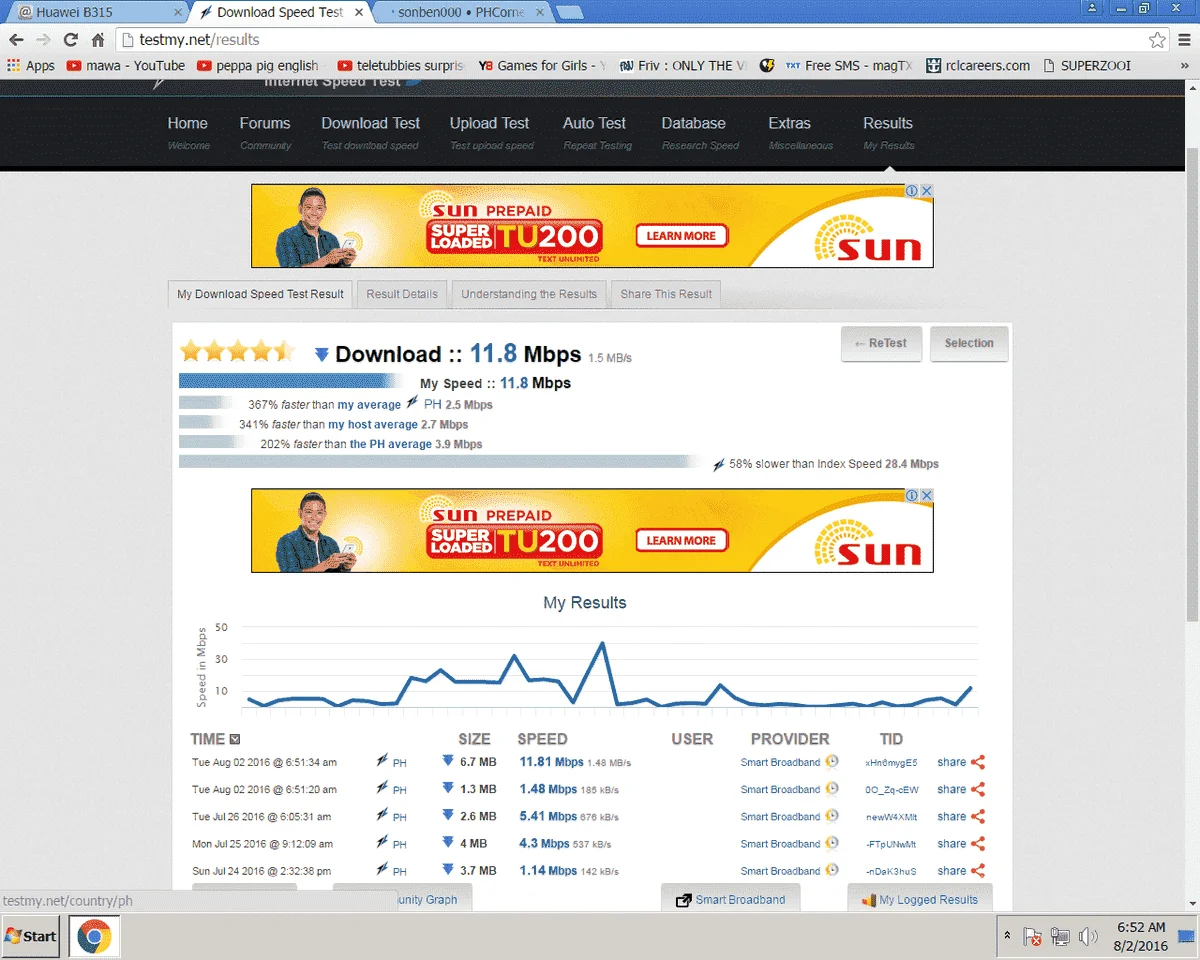The image size is (1200, 960).
Task: Click the PH country link in 6:51:34 row
Action: [400, 763]
